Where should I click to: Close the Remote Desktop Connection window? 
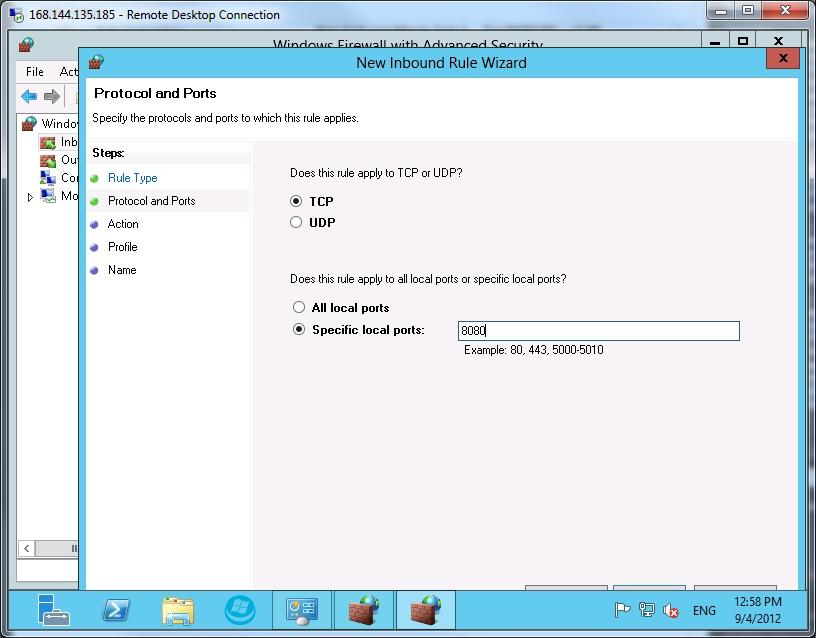pyautogui.click(x=785, y=11)
